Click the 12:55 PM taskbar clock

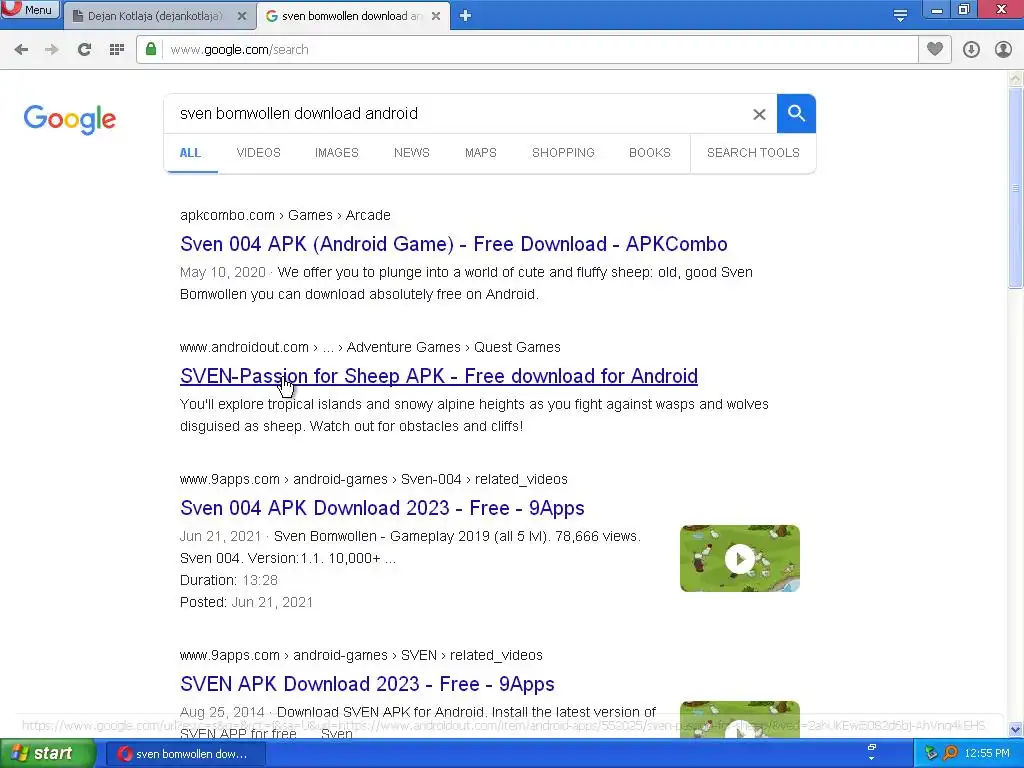click(x=987, y=754)
